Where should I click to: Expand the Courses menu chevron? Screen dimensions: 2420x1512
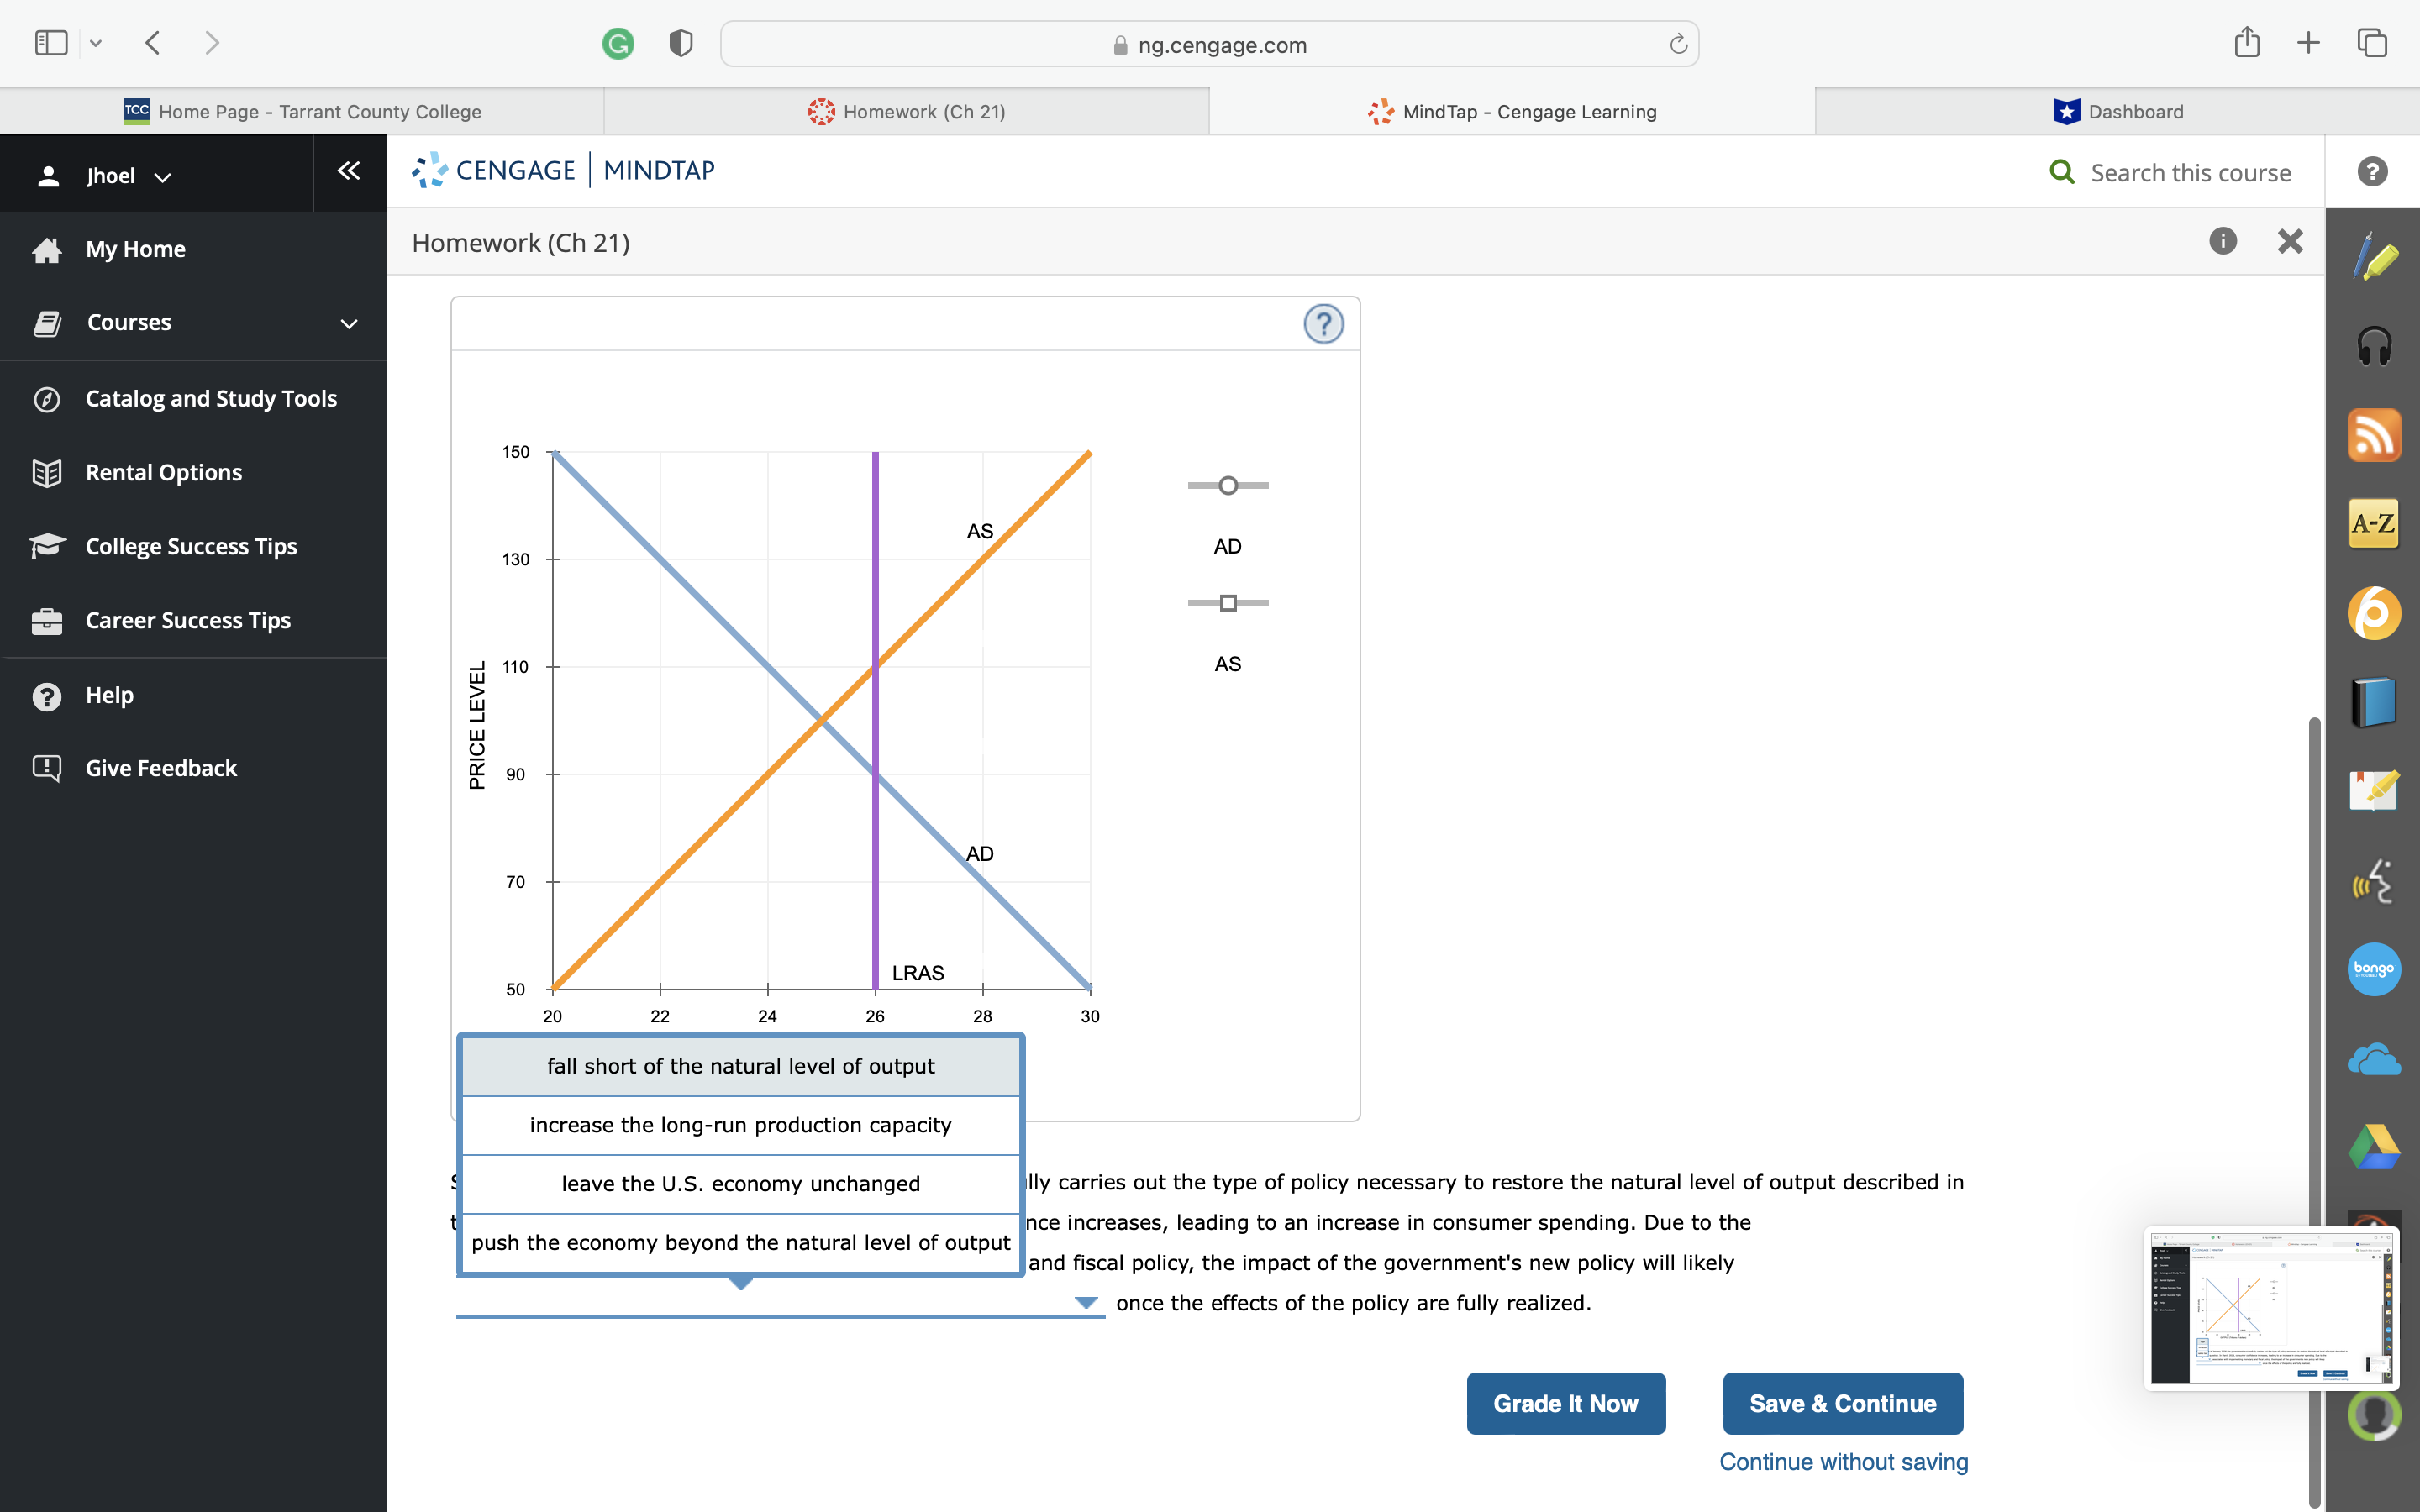349,323
